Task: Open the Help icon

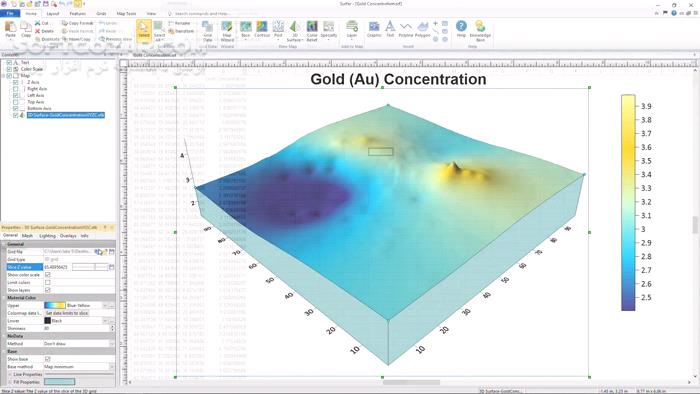Action: point(461,26)
